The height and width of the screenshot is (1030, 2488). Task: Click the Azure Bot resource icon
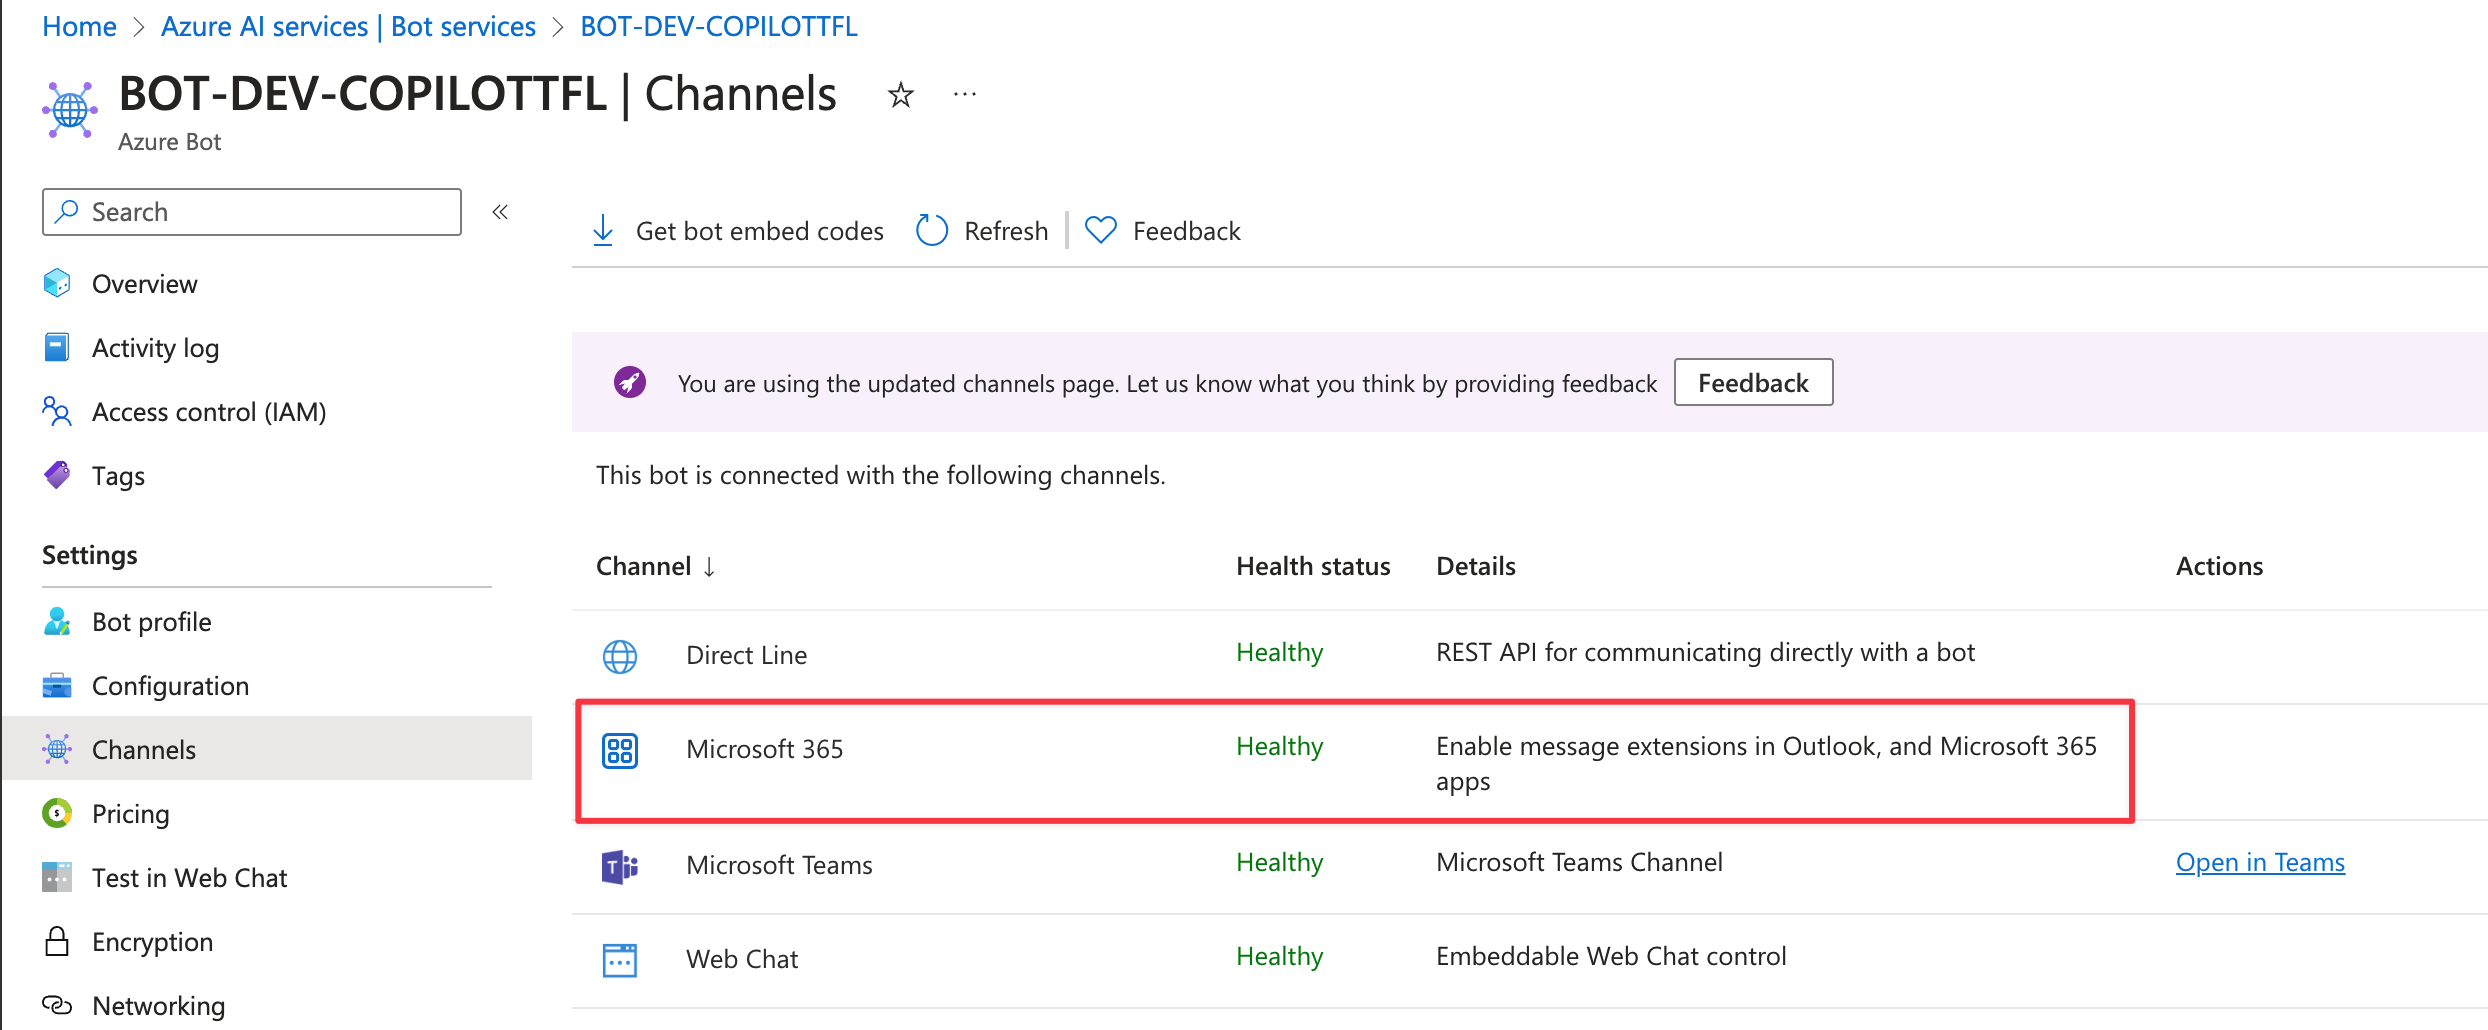(70, 109)
